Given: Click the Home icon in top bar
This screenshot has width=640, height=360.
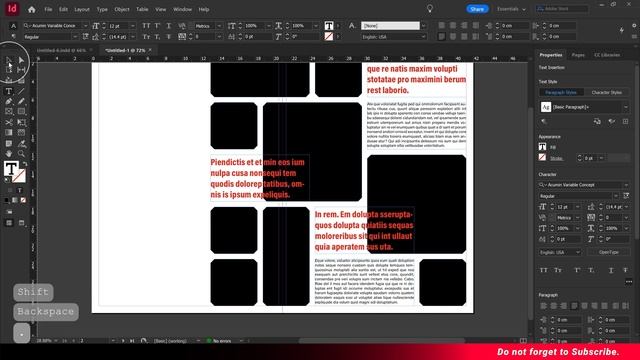Looking at the screenshot, I should [x=31, y=9].
